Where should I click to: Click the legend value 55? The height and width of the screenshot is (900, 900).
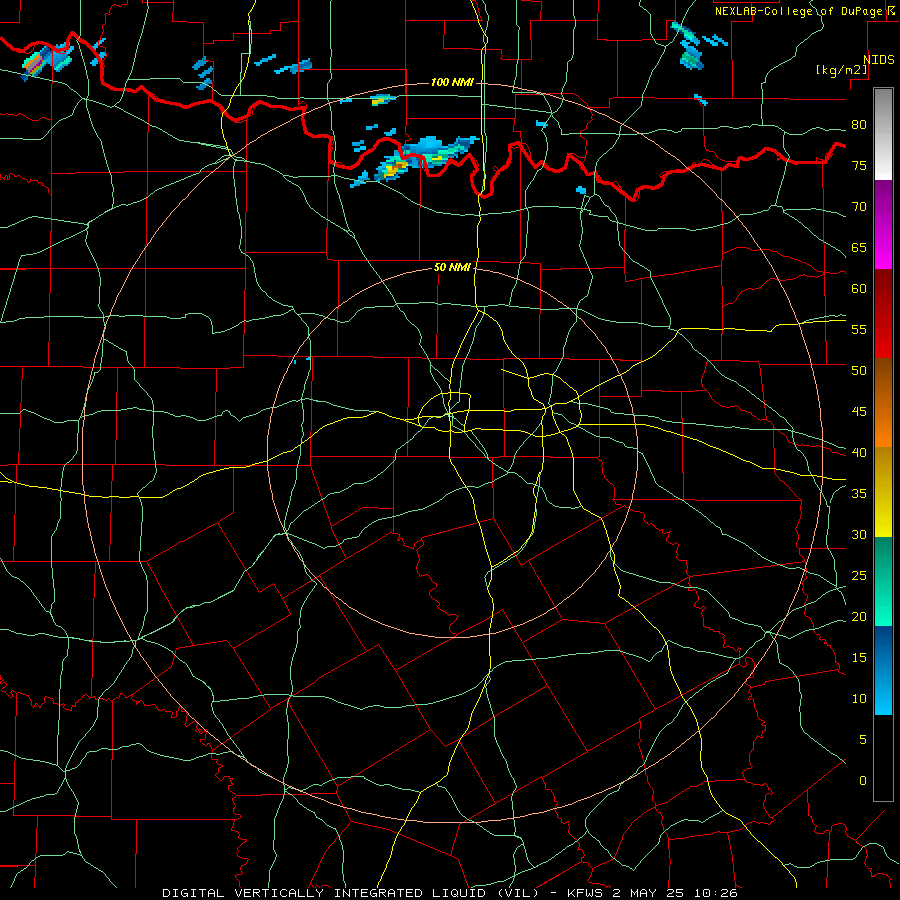pyautogui.click(x=859, y=329)
